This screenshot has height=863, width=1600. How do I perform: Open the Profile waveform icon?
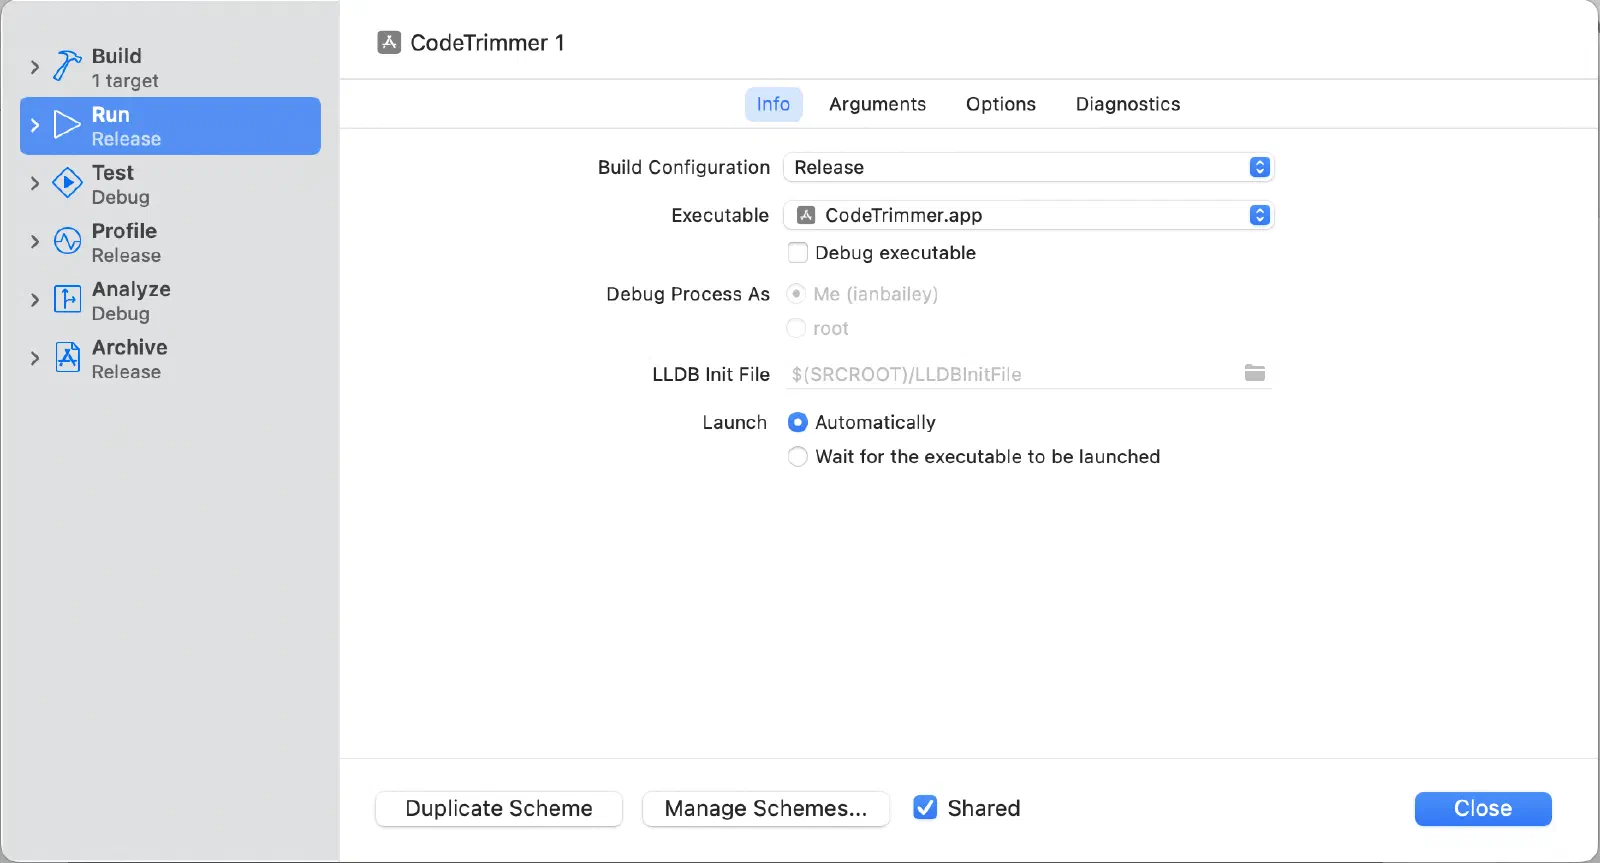(67, 241)
